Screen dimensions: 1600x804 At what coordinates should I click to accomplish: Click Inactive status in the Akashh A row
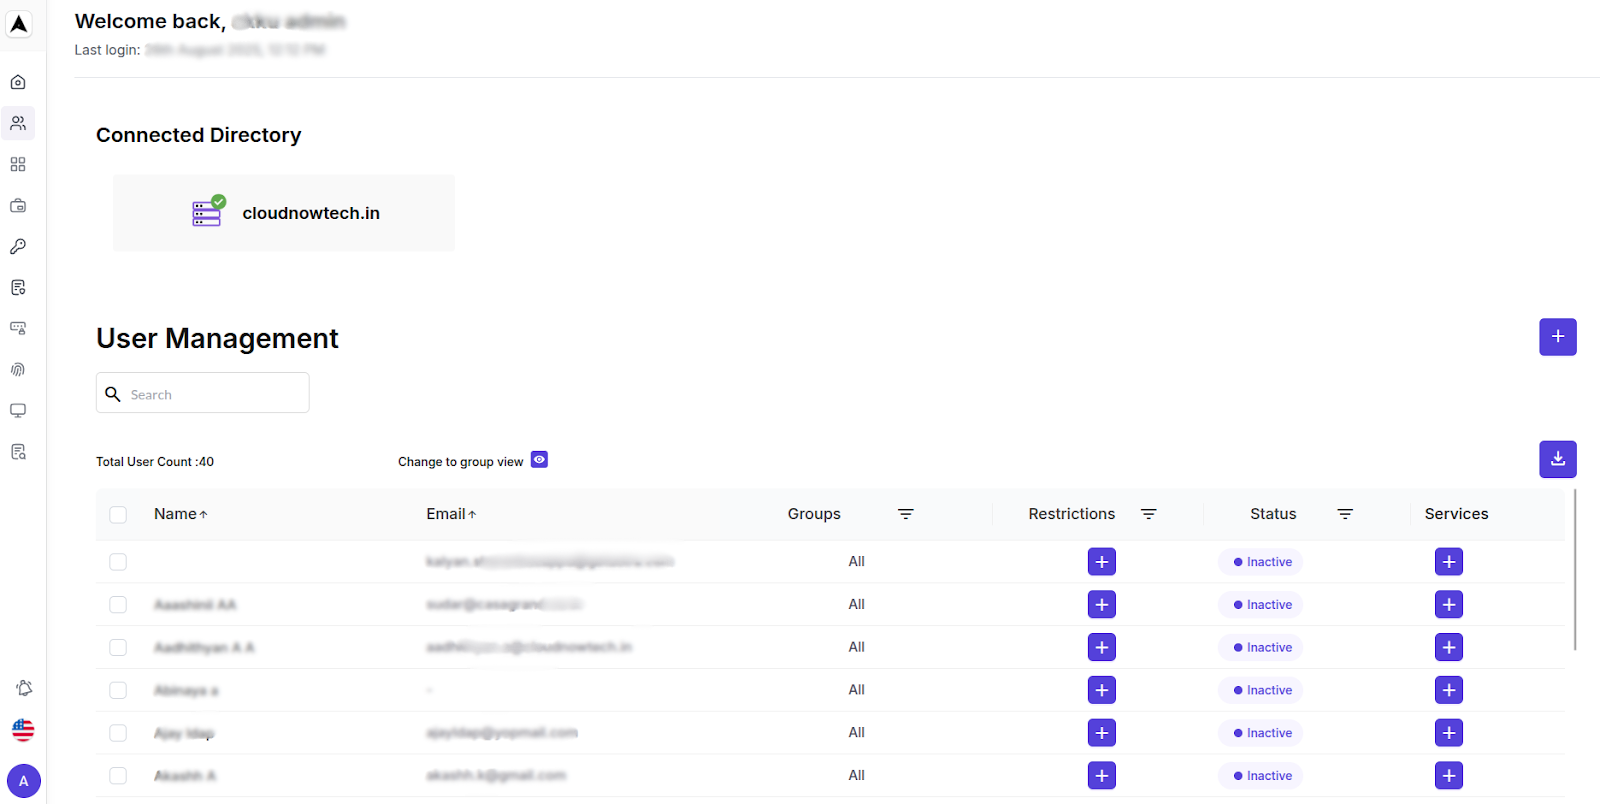pos(1262,776)
